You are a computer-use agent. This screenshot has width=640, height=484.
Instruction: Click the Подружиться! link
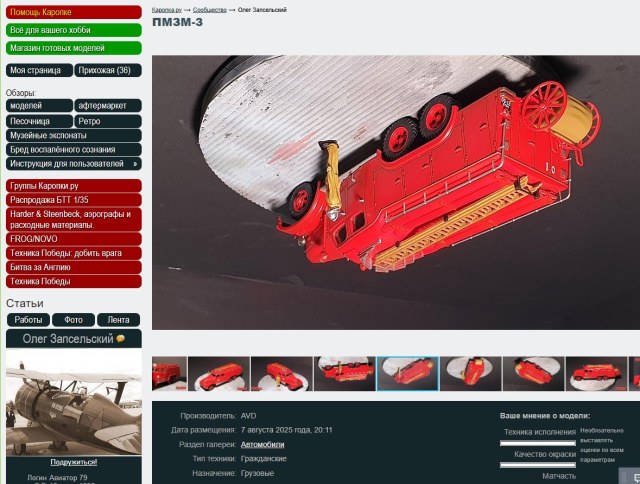point(73,462)
